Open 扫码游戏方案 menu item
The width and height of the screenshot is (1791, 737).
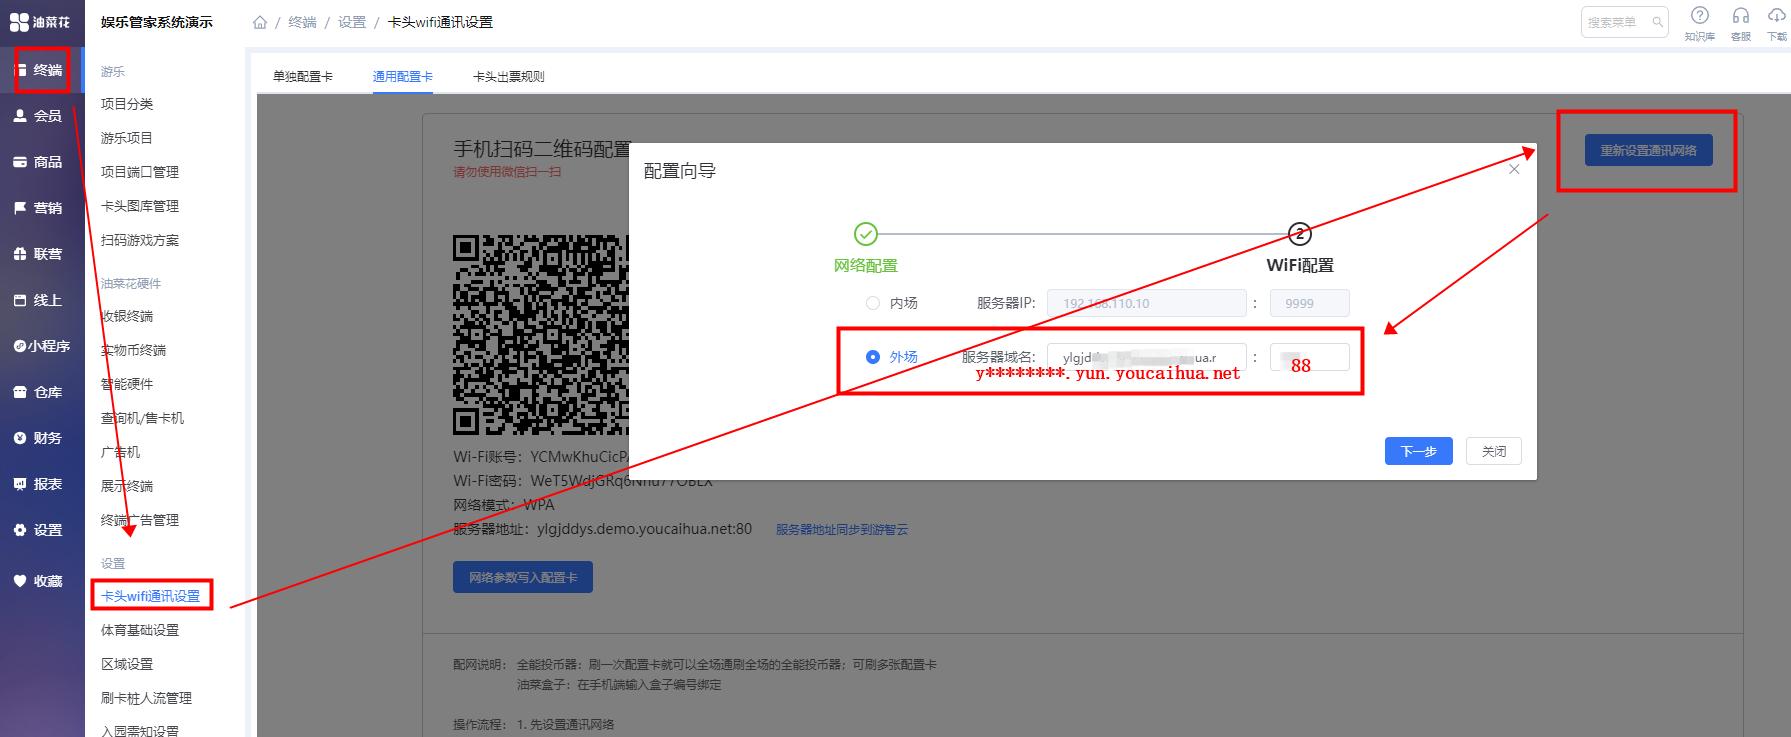pyautogui.click(x=140, y=240)
